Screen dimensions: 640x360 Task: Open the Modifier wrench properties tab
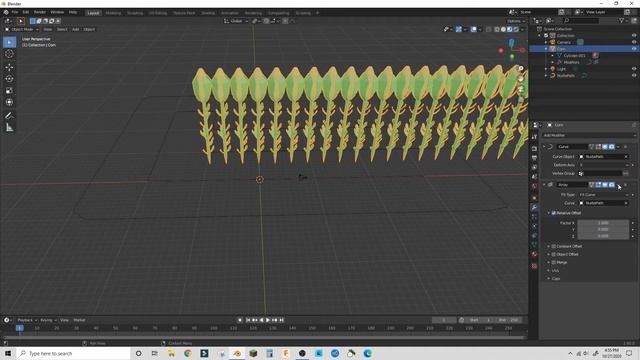pos(534,207)
